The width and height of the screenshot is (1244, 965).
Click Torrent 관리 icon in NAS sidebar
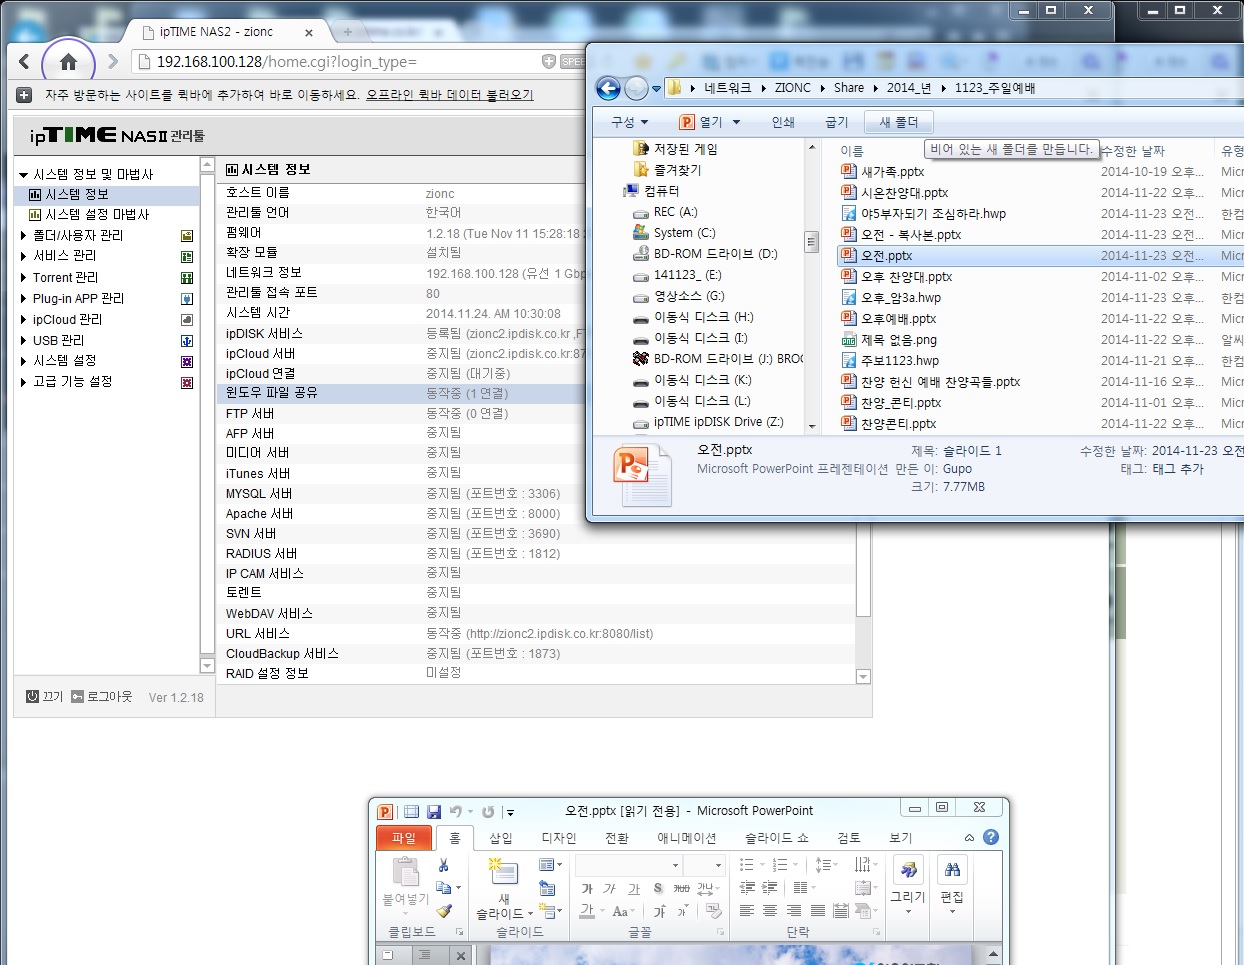186,278
